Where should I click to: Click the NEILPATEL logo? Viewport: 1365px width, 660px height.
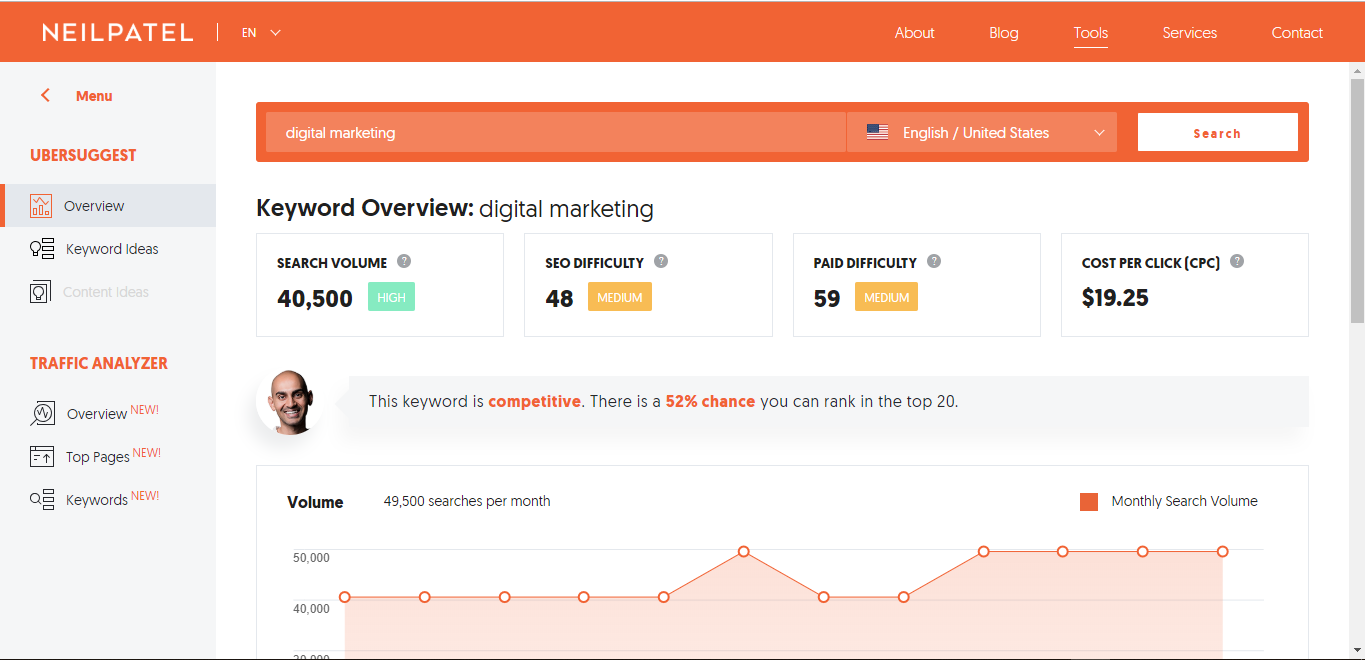(118, 32)
